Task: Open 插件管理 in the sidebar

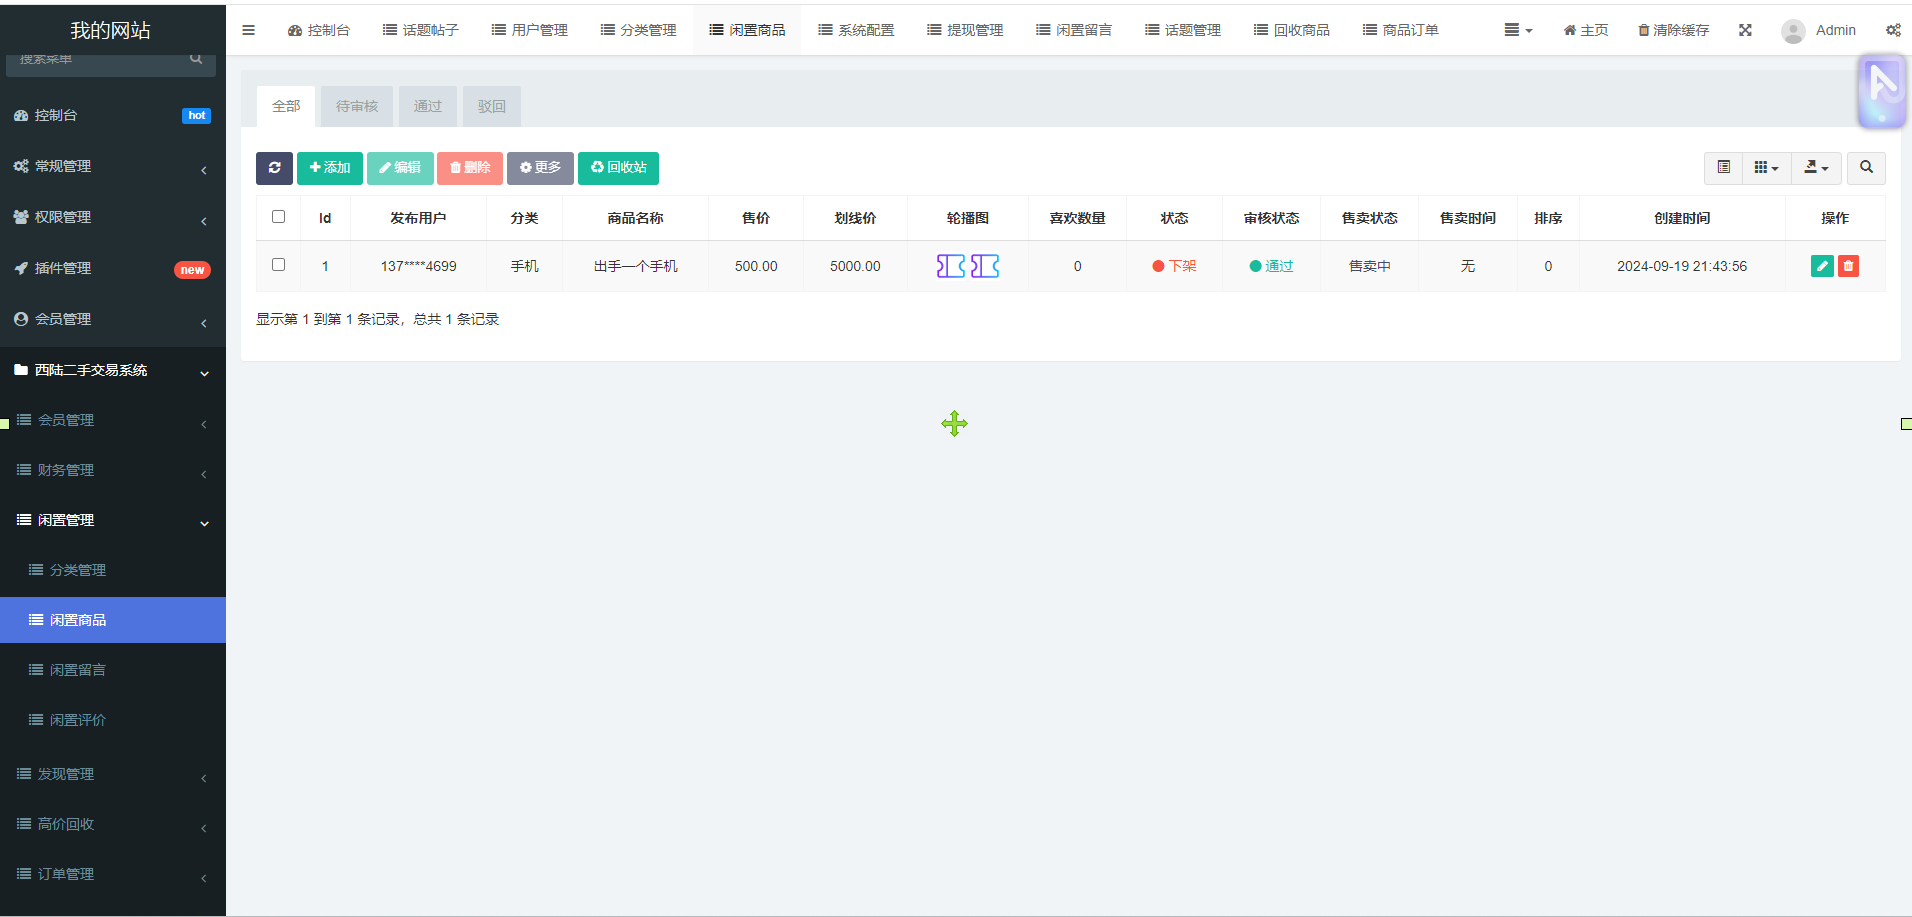Action: tap(113, 268)
